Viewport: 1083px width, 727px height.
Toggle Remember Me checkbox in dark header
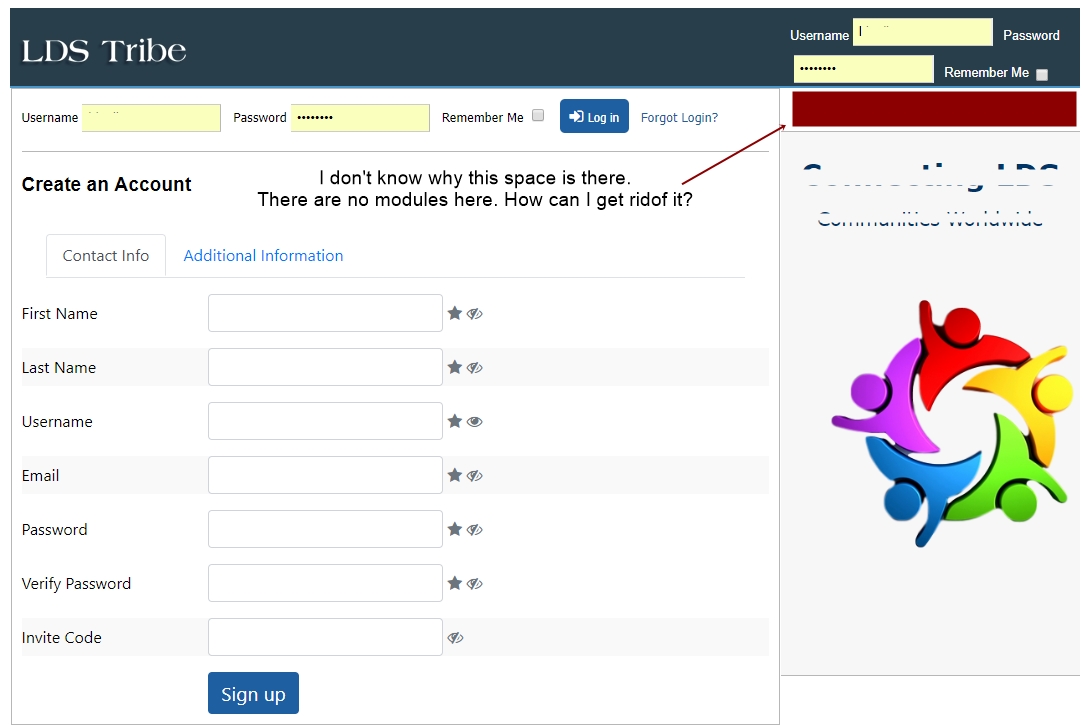point(1042,75)
